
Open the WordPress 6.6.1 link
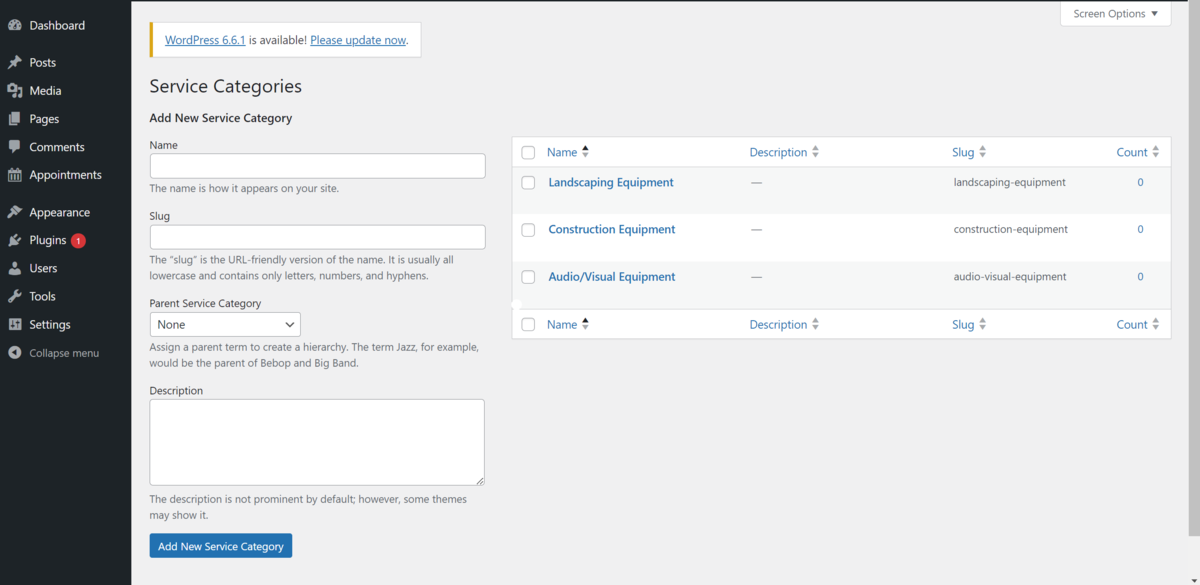205,40
